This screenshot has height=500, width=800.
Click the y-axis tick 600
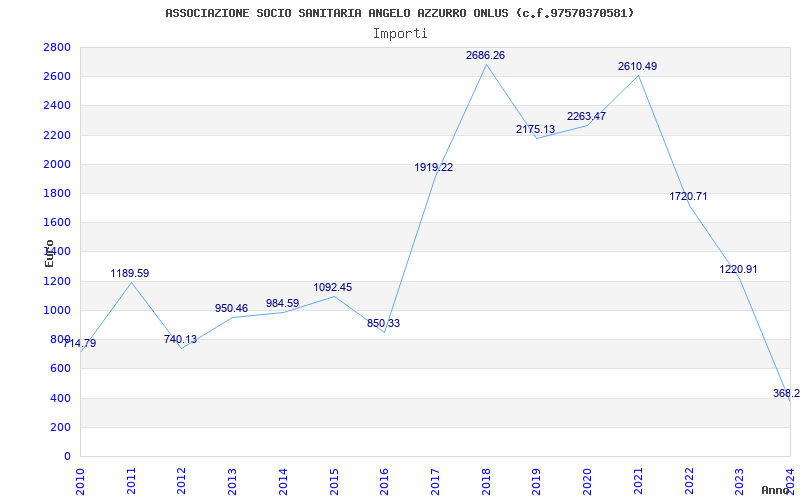coord(60,368)
